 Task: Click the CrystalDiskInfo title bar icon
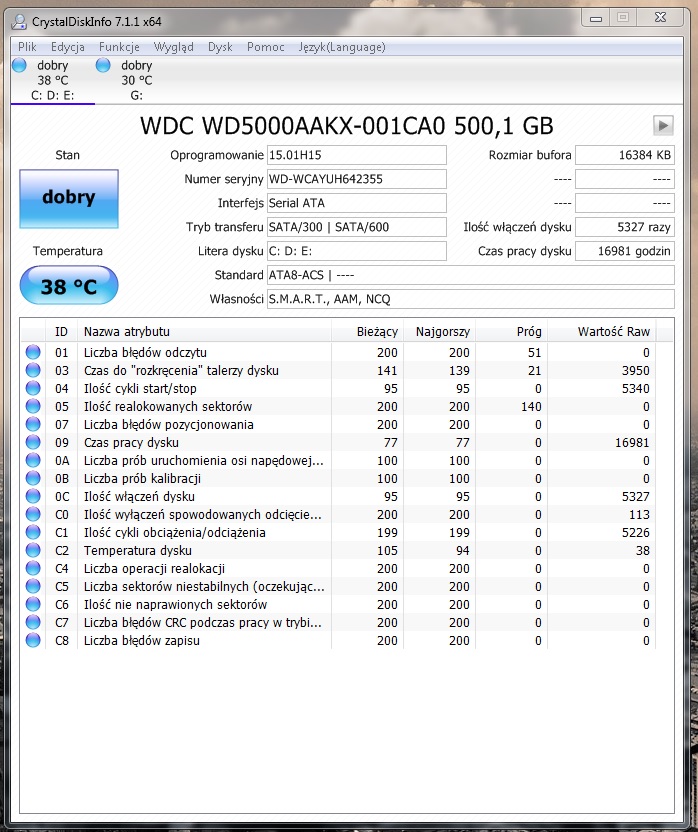(19, 21)
